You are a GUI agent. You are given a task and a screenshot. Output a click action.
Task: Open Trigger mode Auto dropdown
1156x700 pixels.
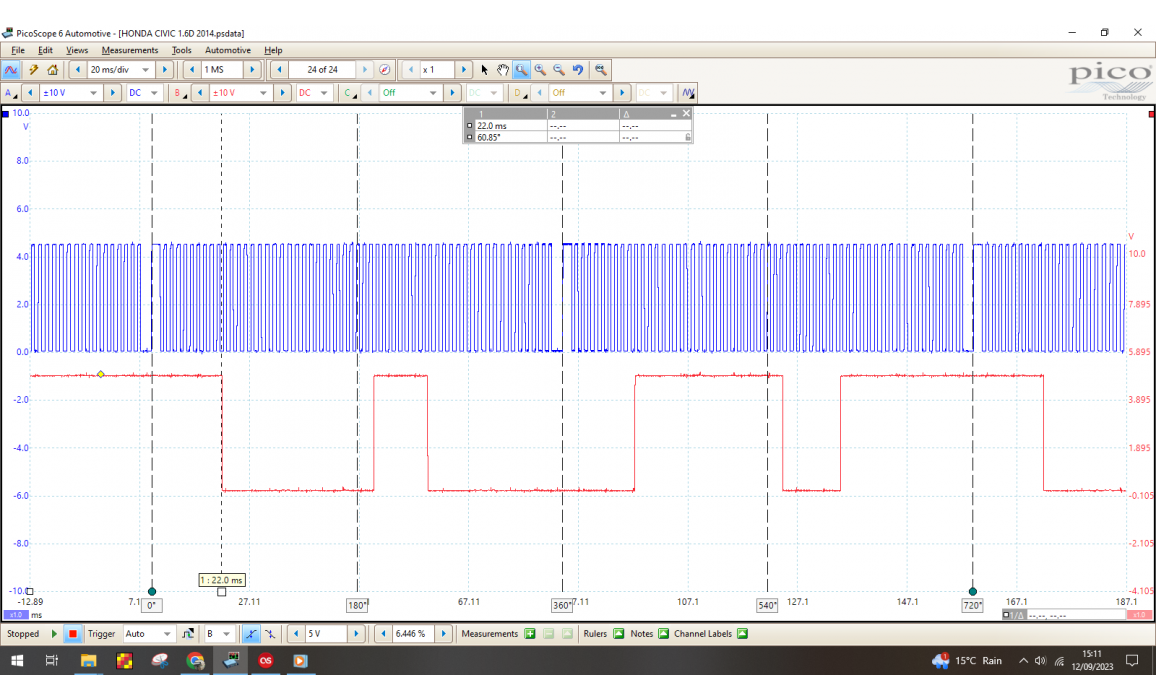[165, 634]
